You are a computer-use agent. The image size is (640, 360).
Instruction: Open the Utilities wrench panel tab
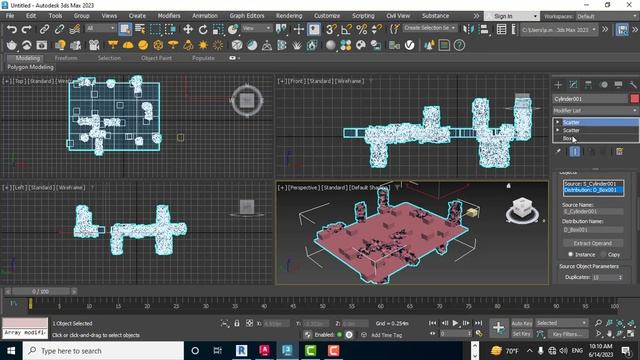coord(633,85)
